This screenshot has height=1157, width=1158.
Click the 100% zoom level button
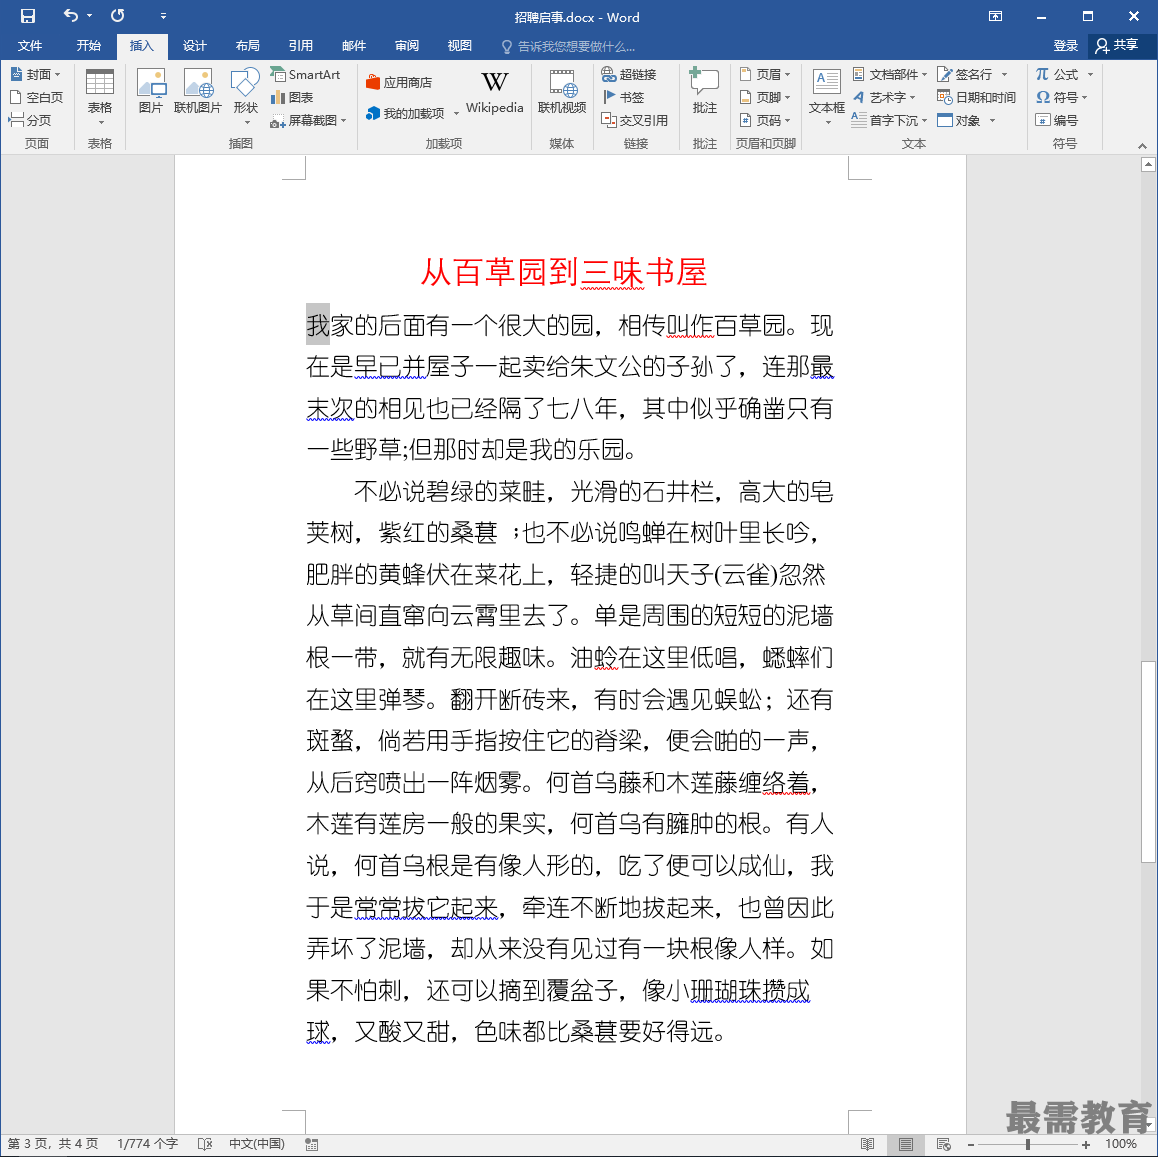(1120, 1144)
